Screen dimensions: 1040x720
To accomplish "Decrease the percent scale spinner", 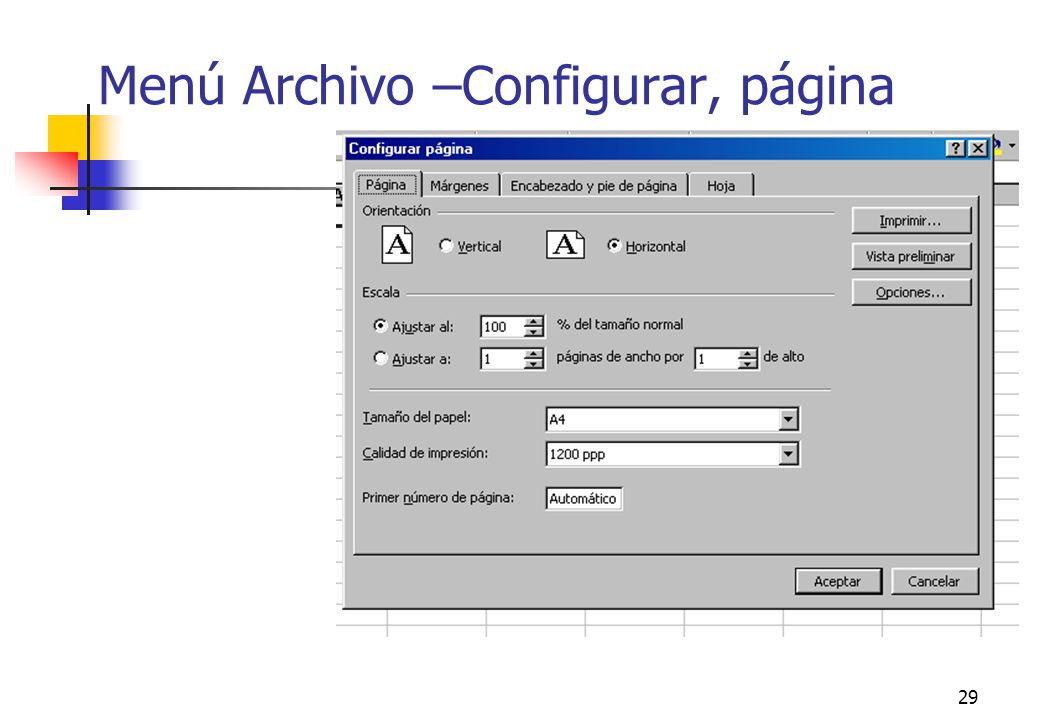I will [533, 331].
